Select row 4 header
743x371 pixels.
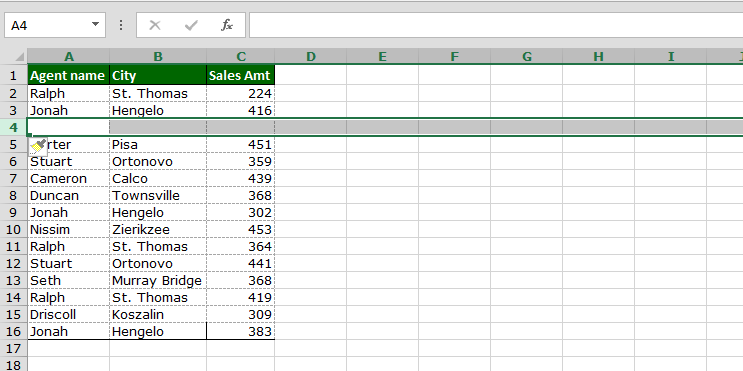[13, 127]
